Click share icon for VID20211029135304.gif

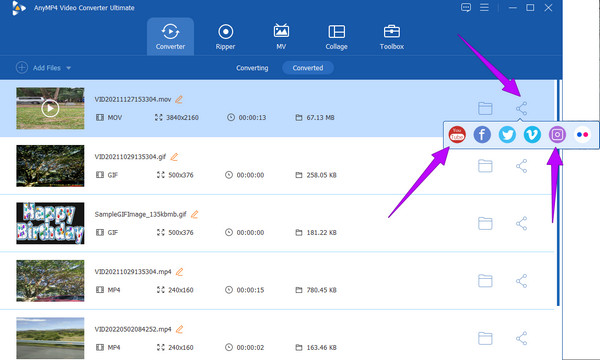522,166
